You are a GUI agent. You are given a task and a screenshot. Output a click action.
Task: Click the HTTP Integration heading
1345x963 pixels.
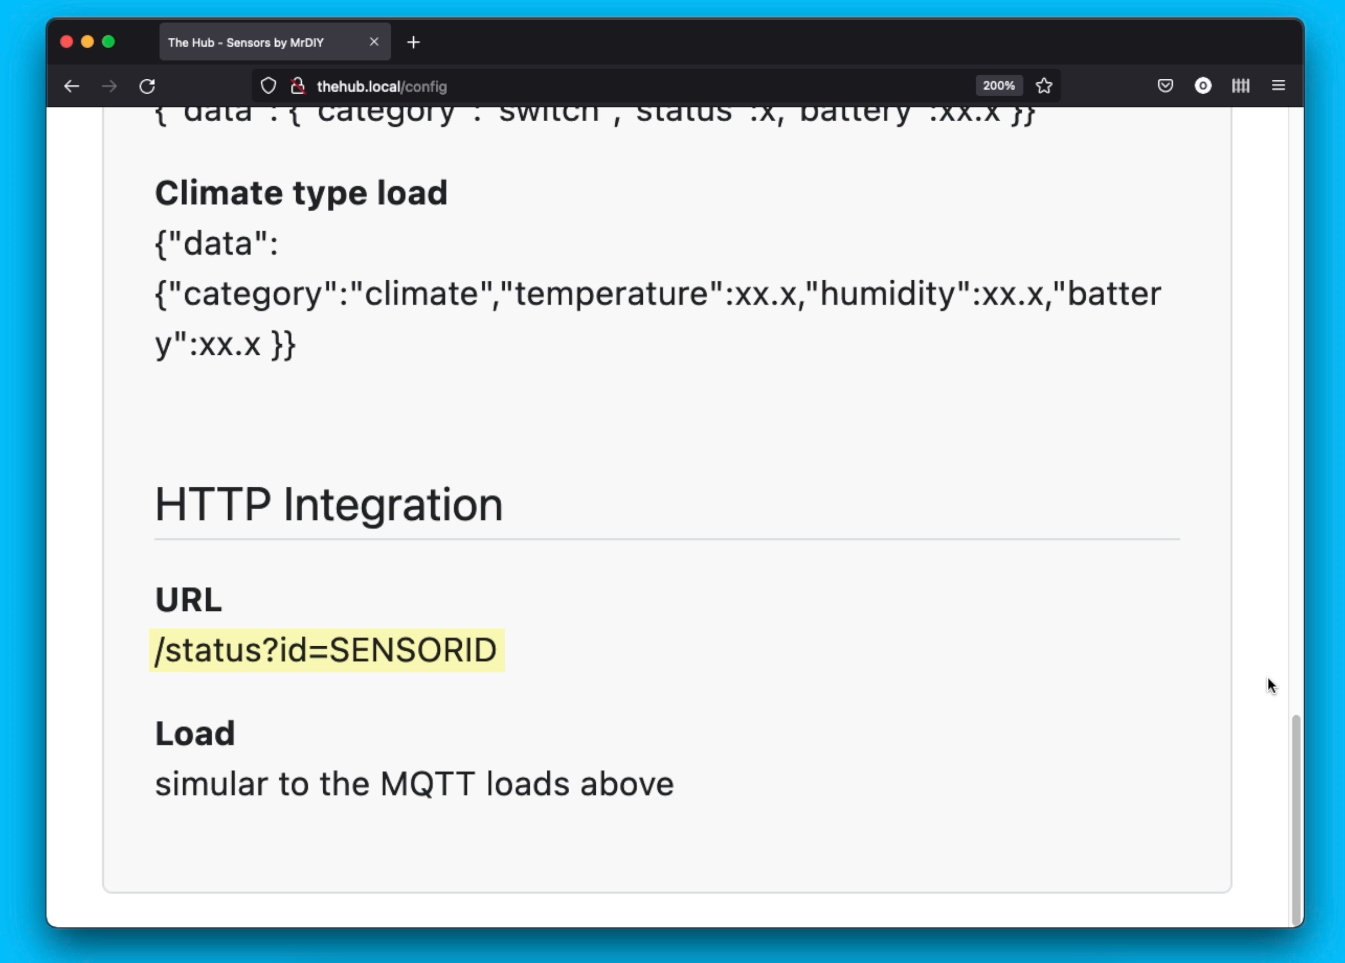[x=328, y=504]
